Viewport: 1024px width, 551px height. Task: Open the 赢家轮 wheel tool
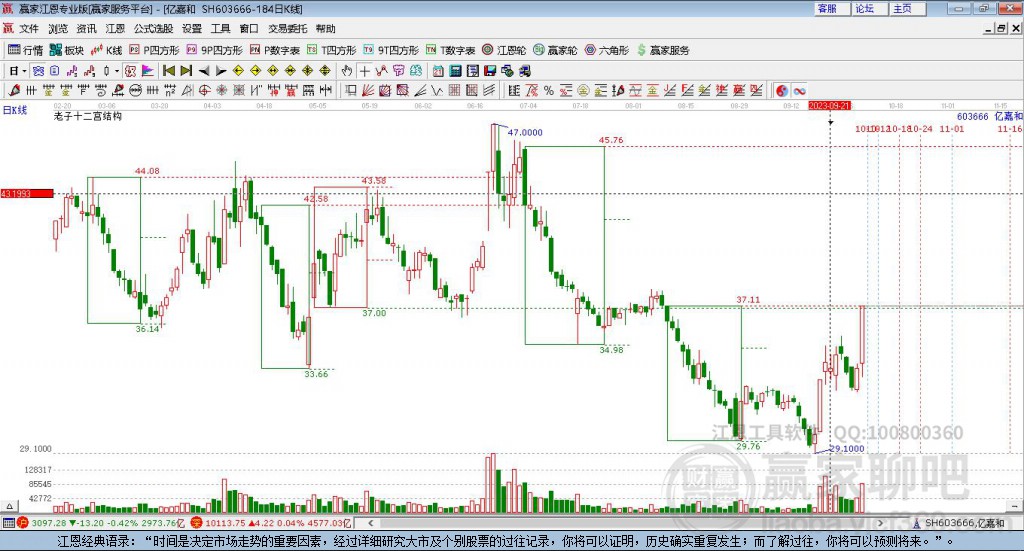click(555, 50)
